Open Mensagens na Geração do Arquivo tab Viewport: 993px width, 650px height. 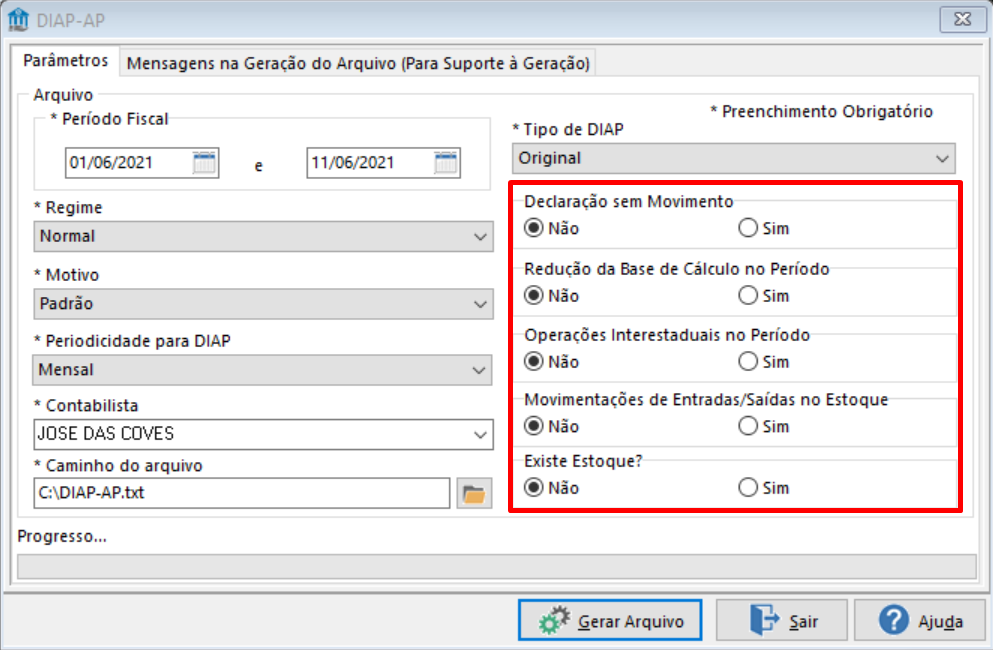[358, 63]
